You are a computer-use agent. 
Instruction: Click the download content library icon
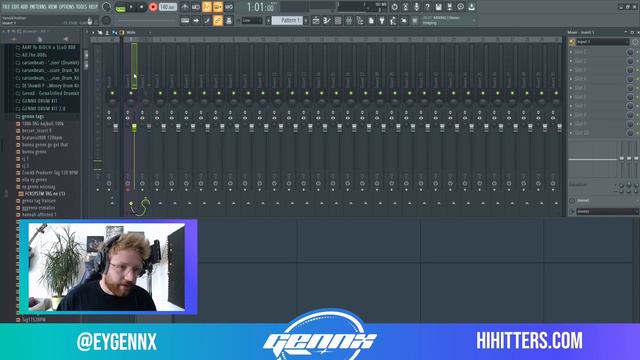[x=471, y=7]
